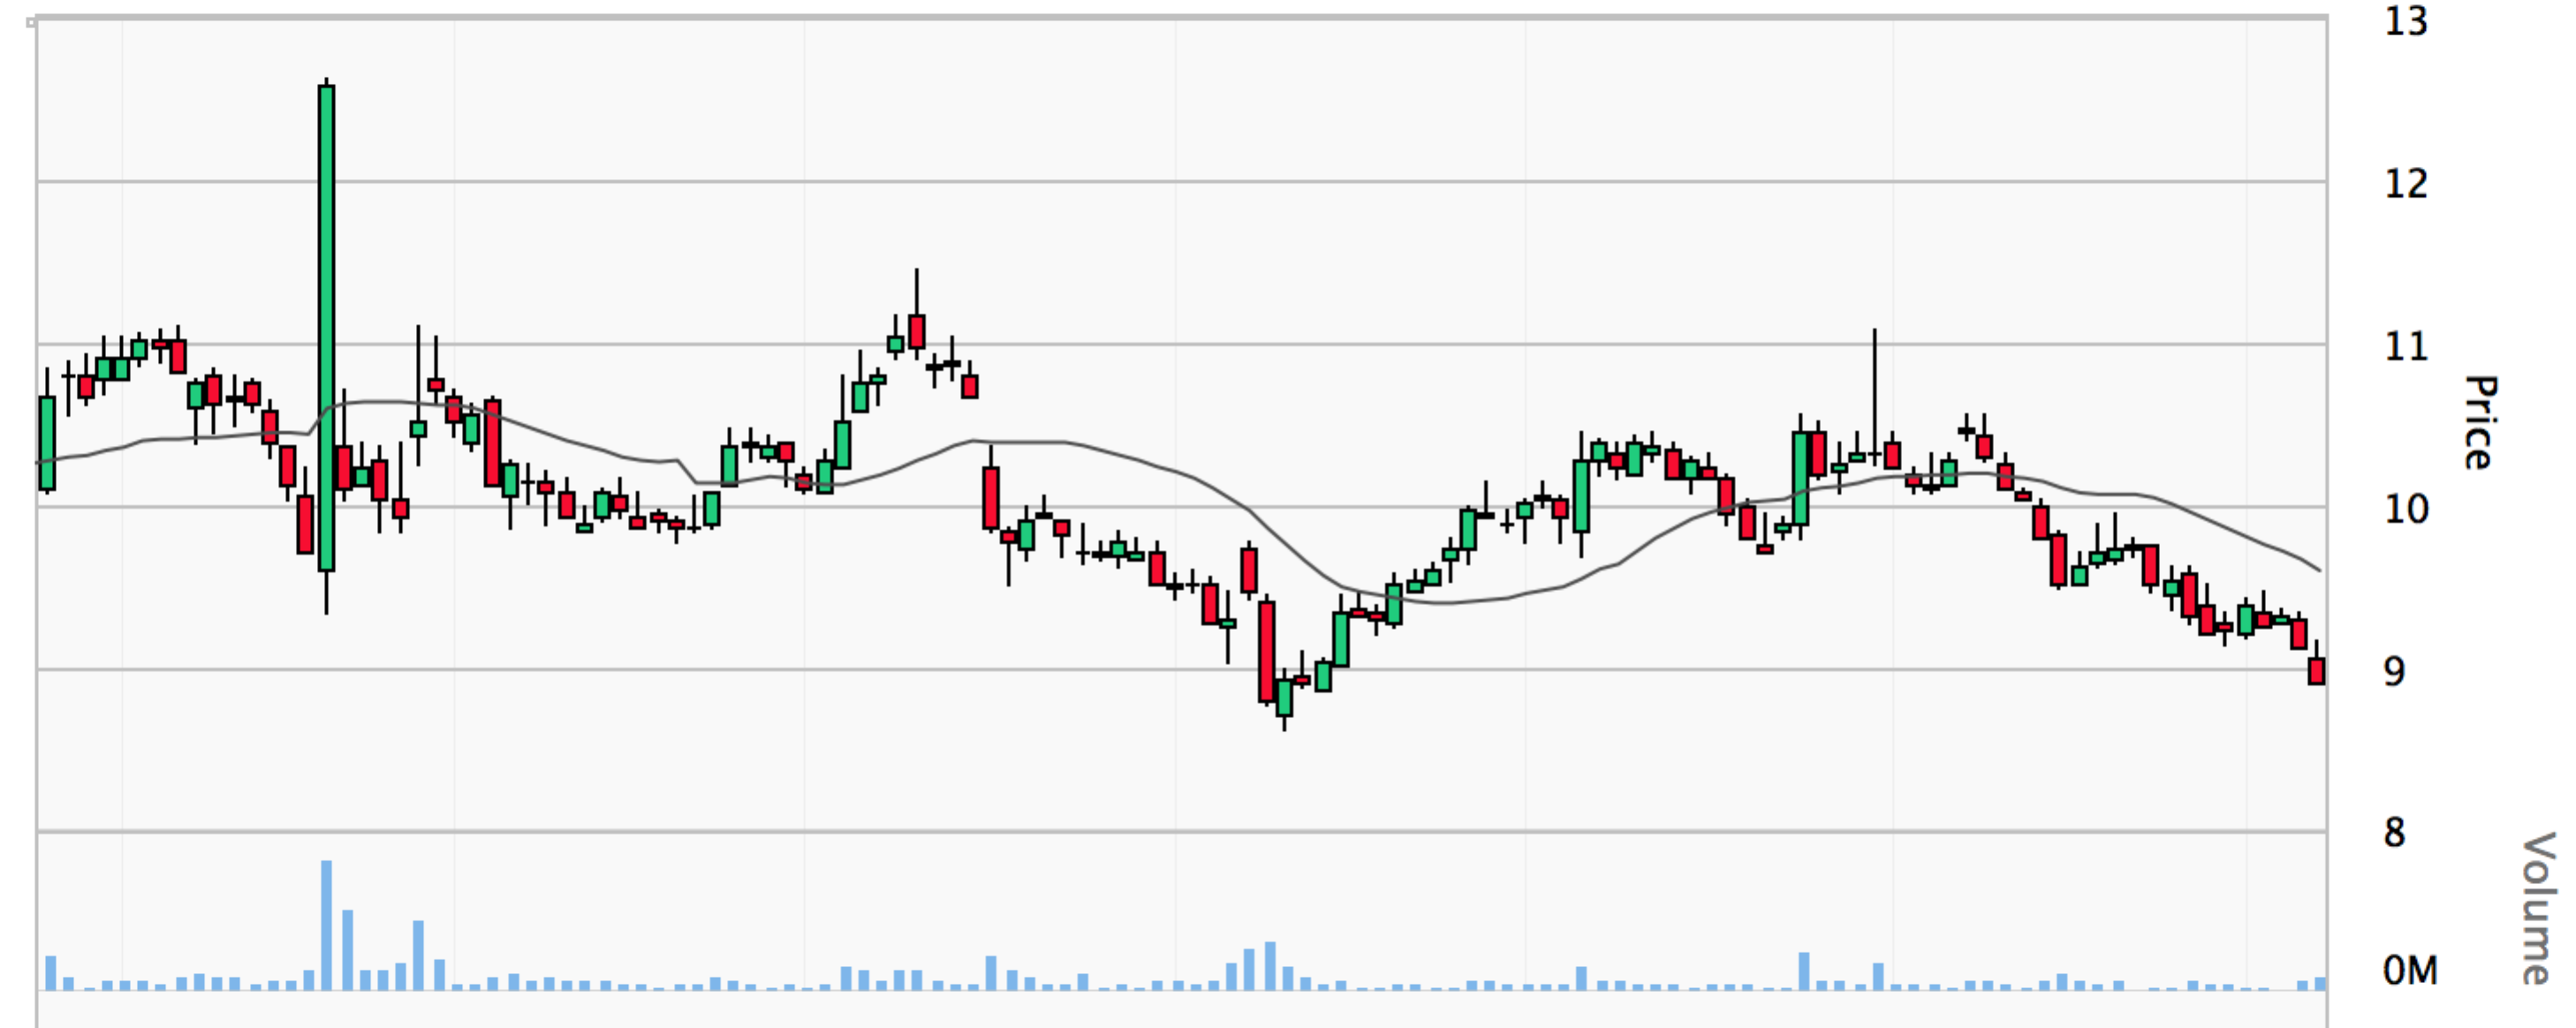This screenshot has width=2576, height=1028.
Task: Click the first green candlestick at chart's left edge
Action: point(47,443)
